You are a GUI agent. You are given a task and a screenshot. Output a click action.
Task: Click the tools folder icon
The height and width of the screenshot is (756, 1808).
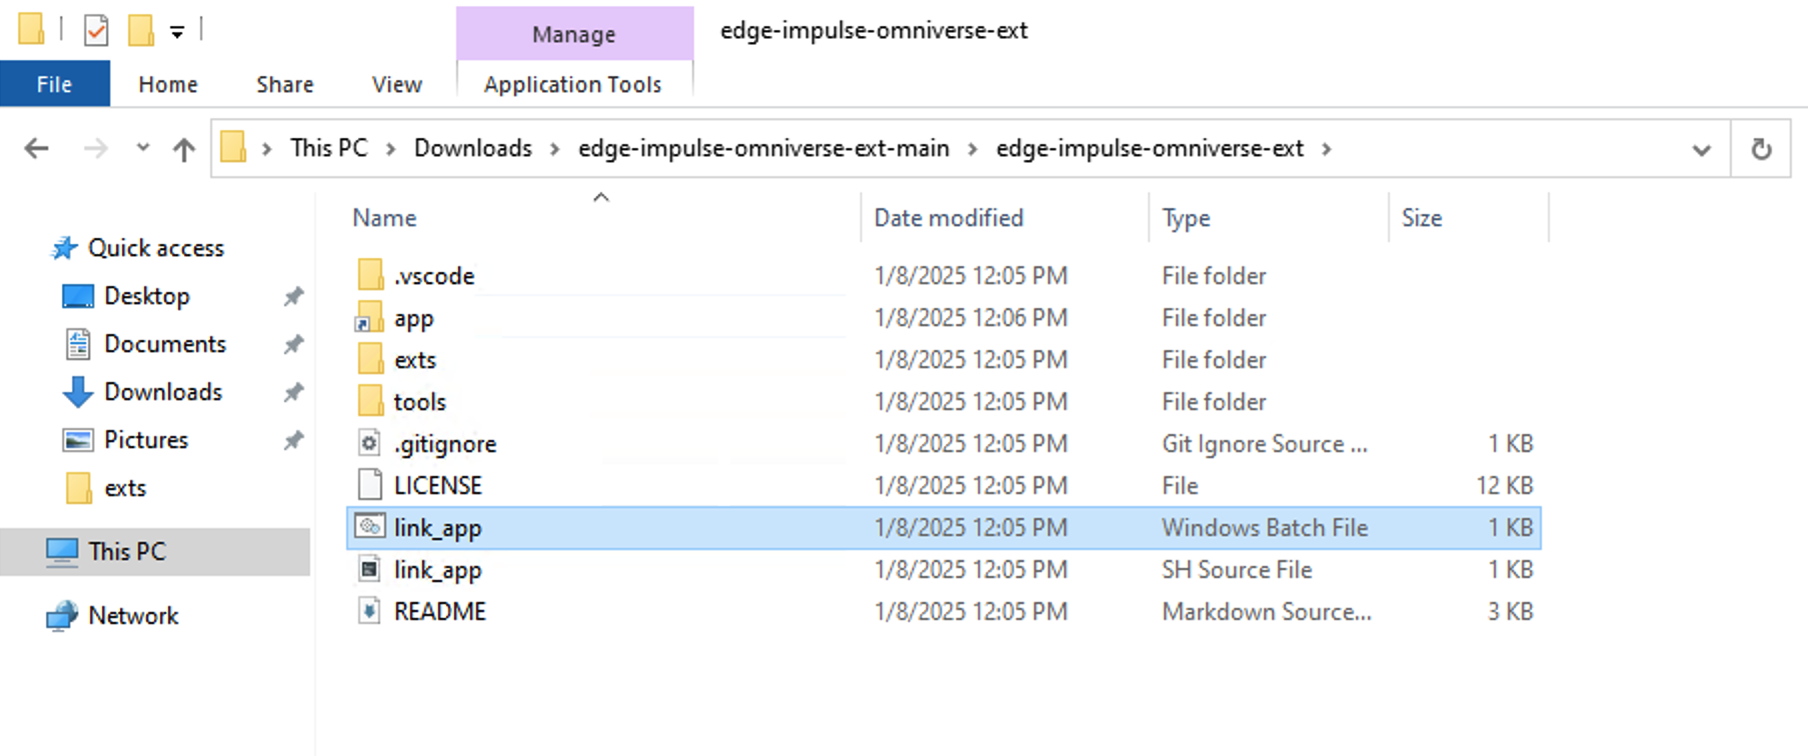point(370,401)
